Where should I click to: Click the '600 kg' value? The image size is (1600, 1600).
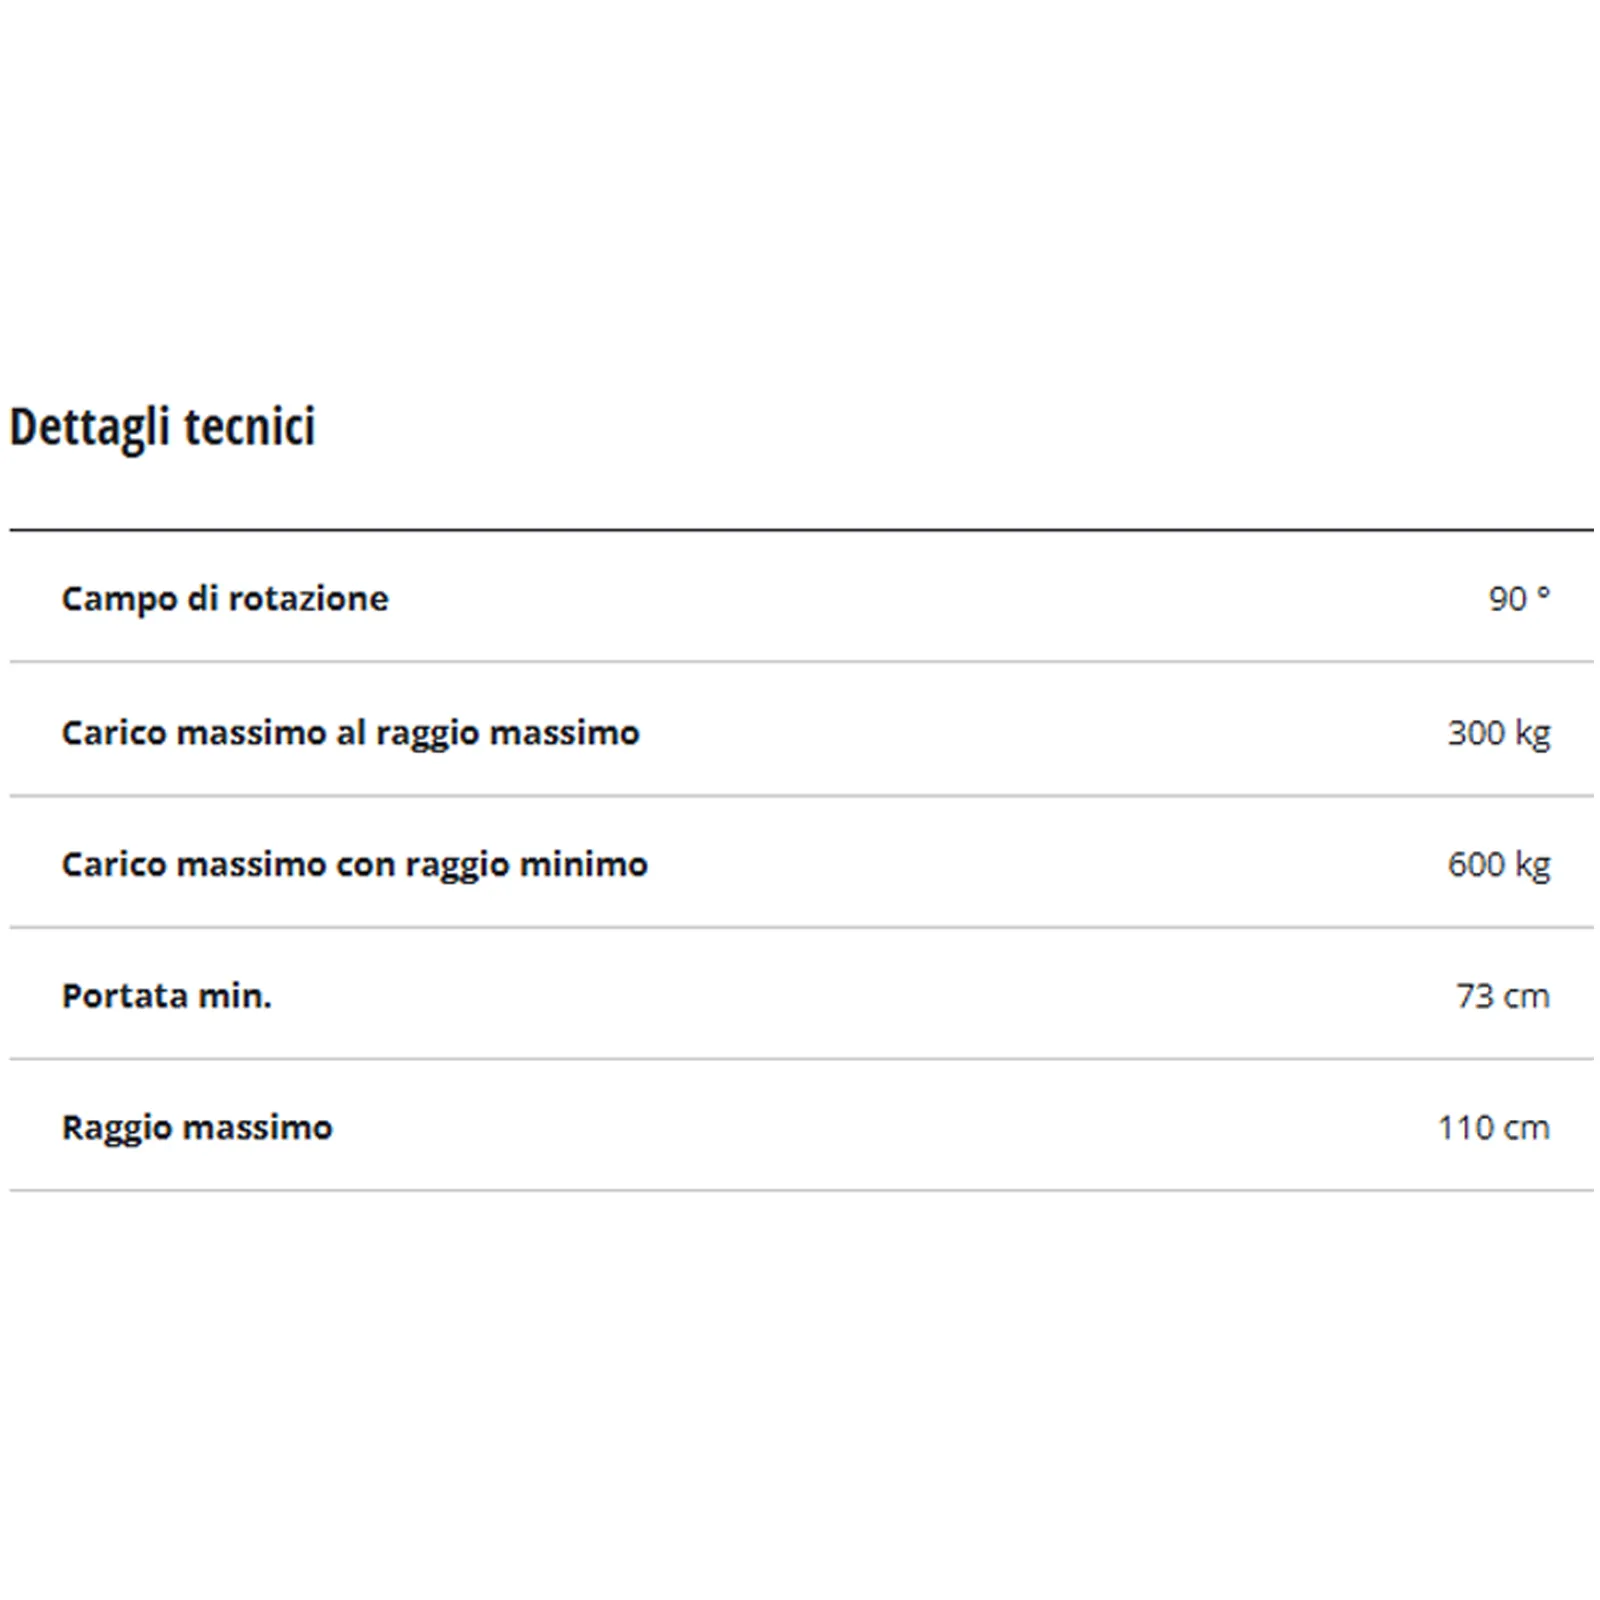click(1498, 864)
